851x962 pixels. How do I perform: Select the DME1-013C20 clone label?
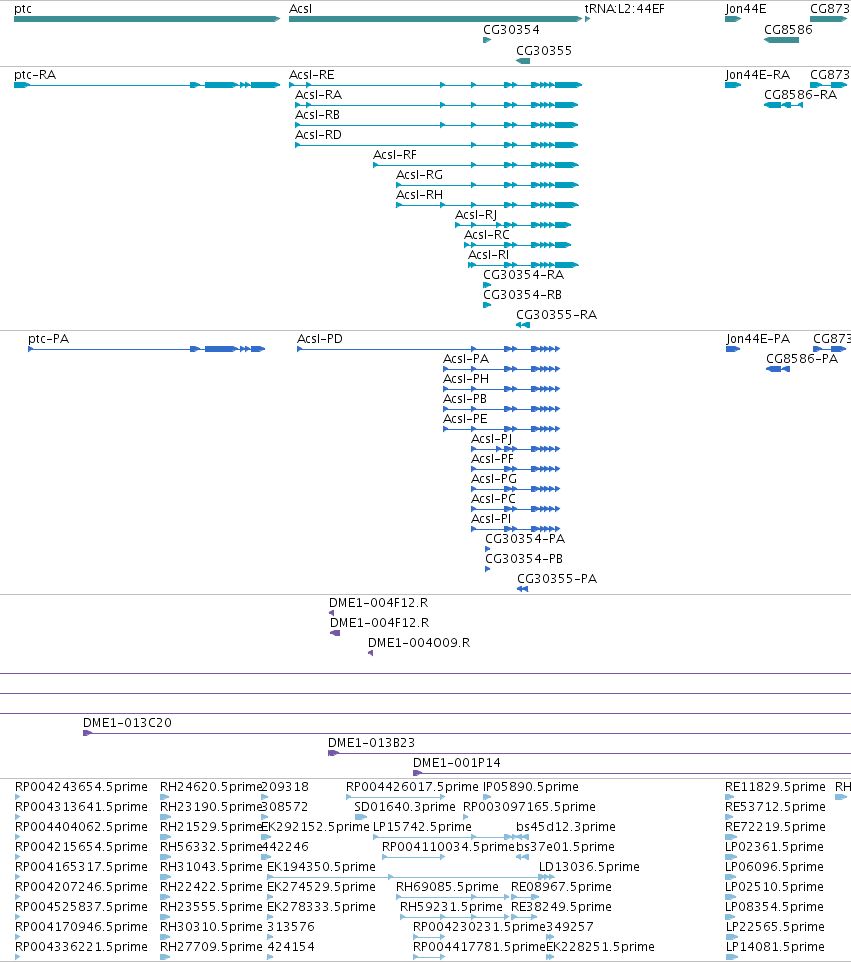tap(128, 723)
